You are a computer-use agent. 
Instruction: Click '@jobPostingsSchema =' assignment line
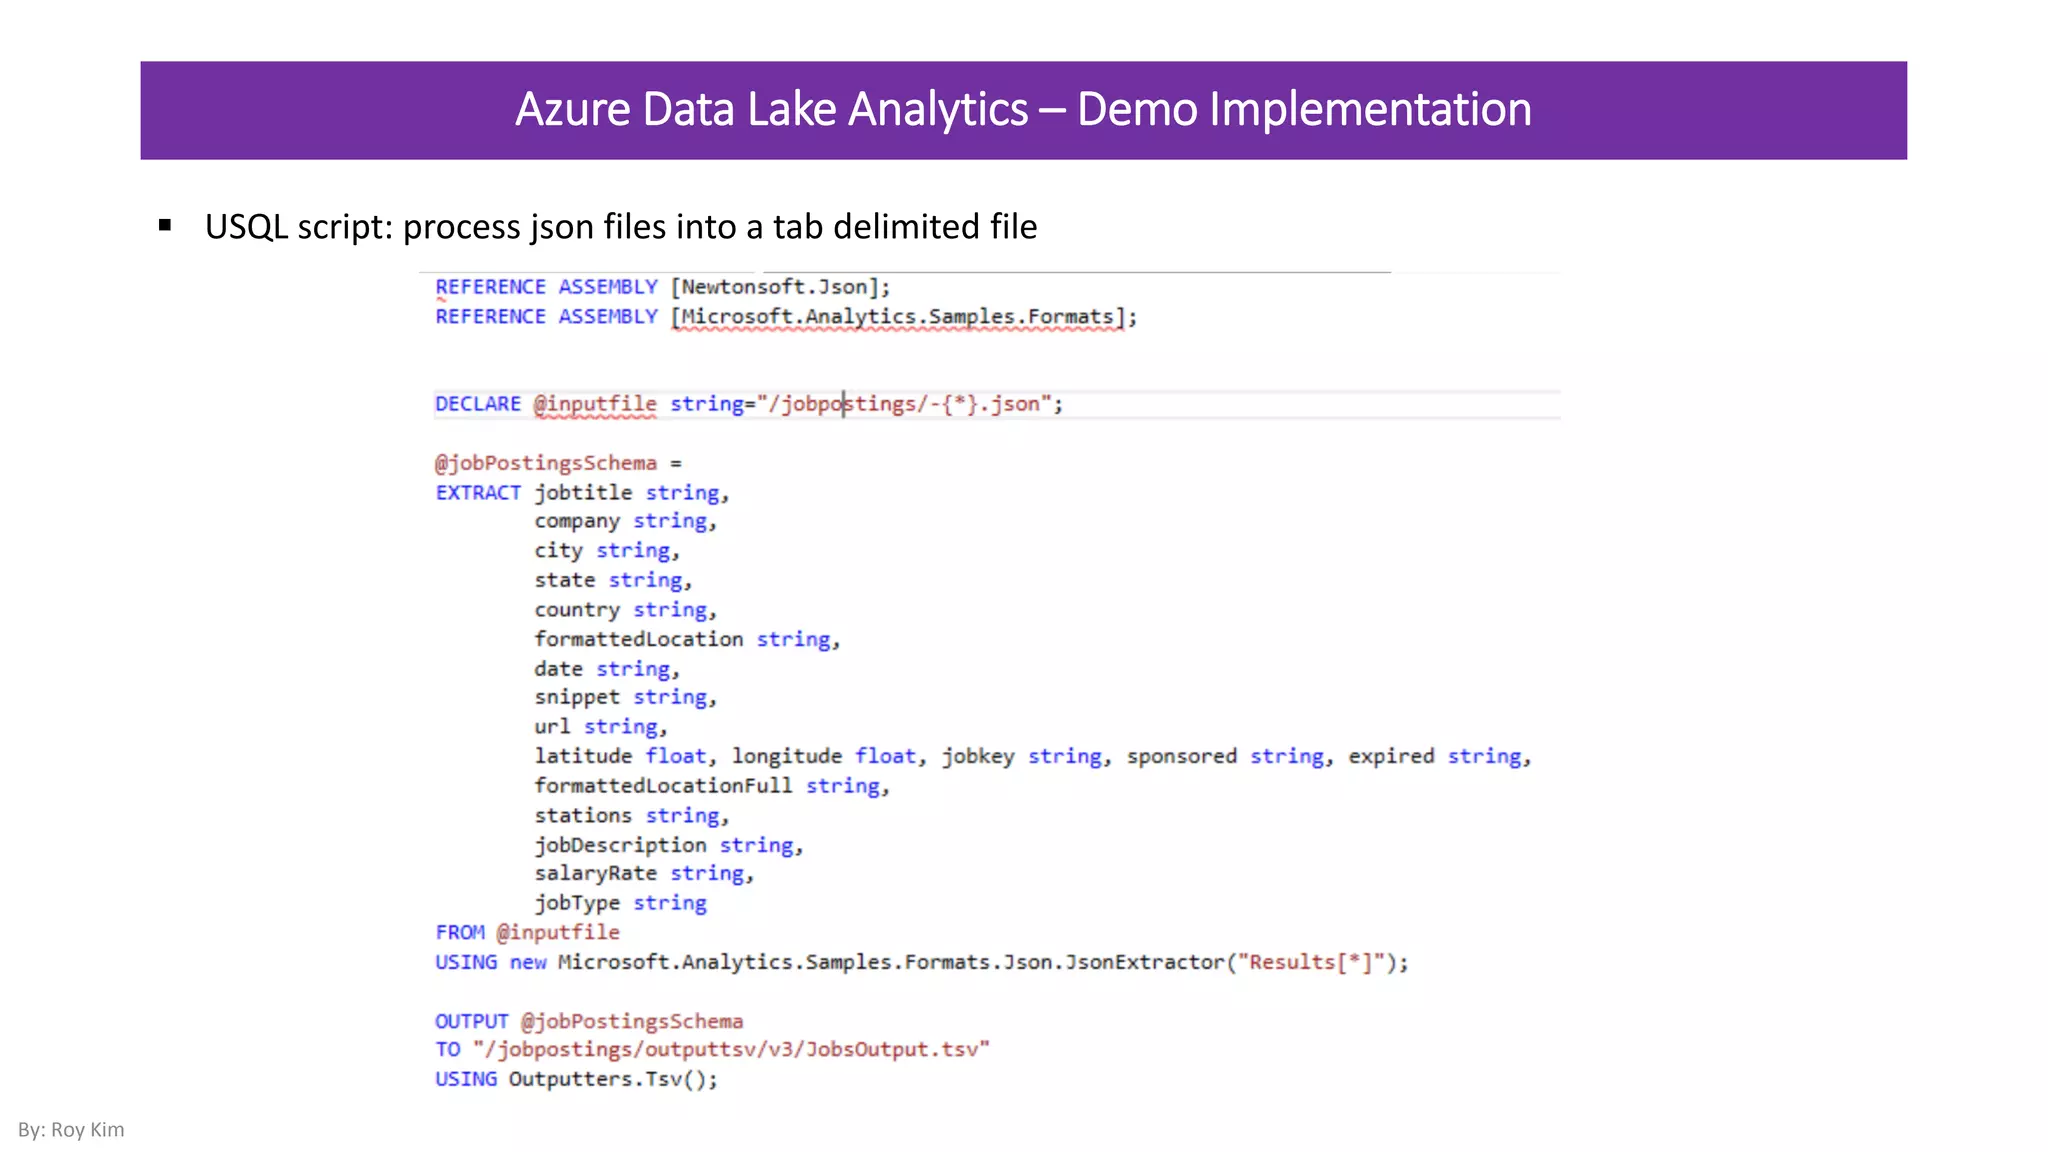point(558,463)
